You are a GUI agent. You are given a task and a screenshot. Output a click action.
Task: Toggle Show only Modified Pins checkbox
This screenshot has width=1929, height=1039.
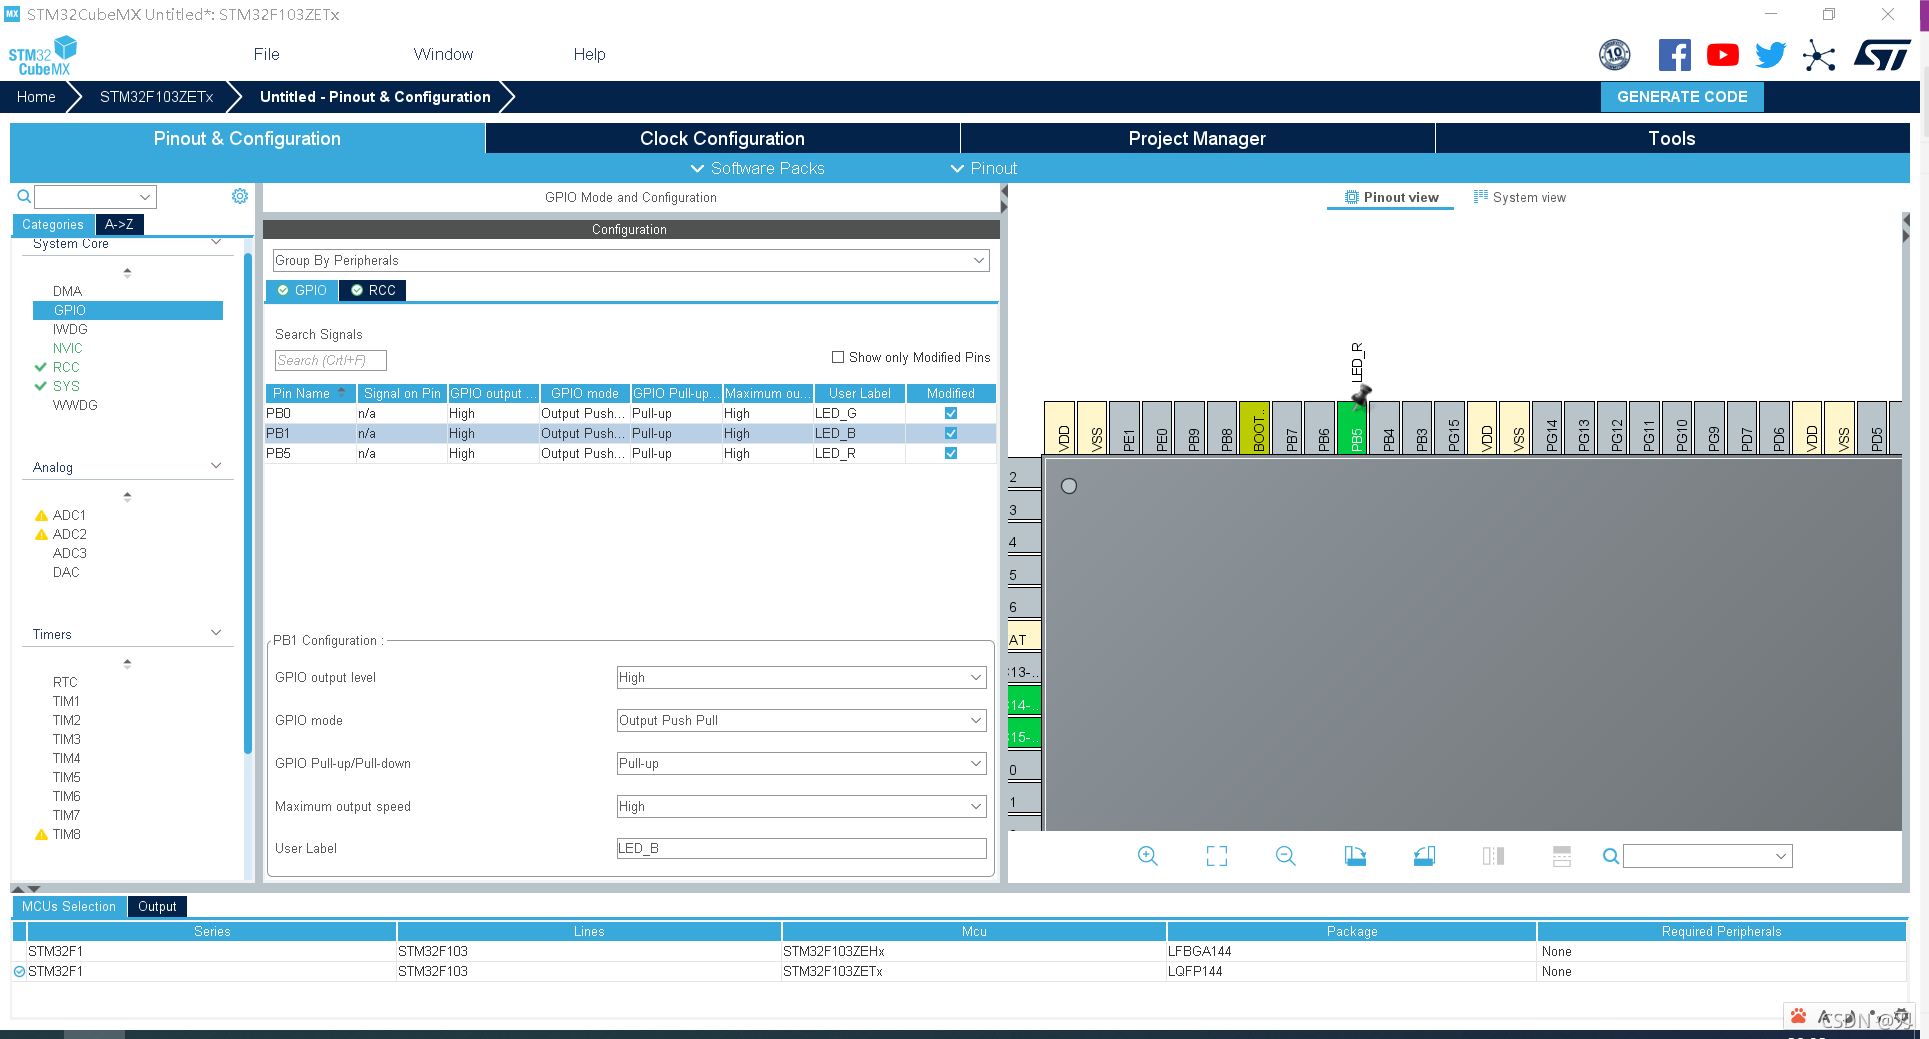click(838, 357)
